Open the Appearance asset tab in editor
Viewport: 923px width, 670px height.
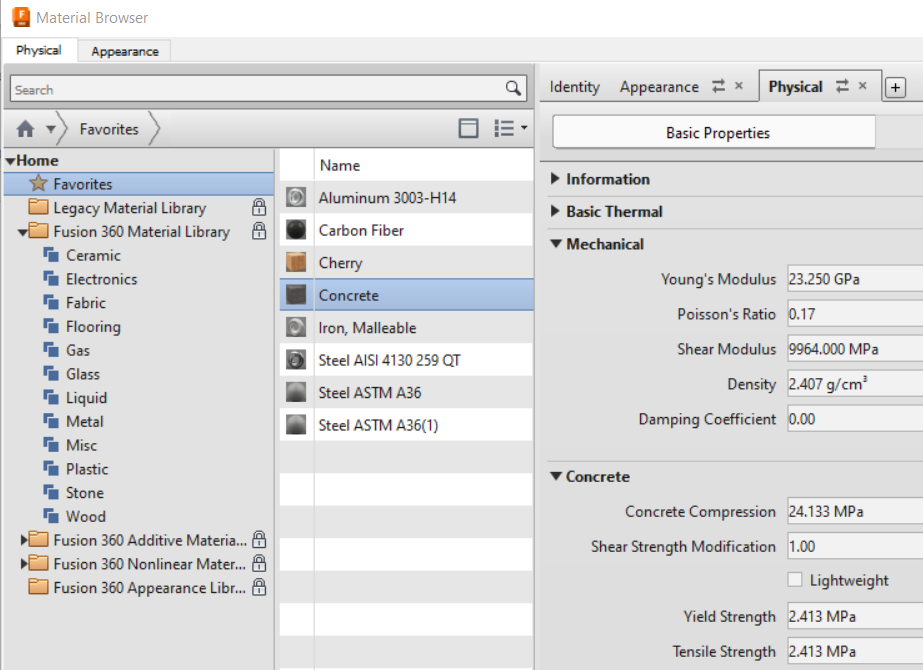659,87
